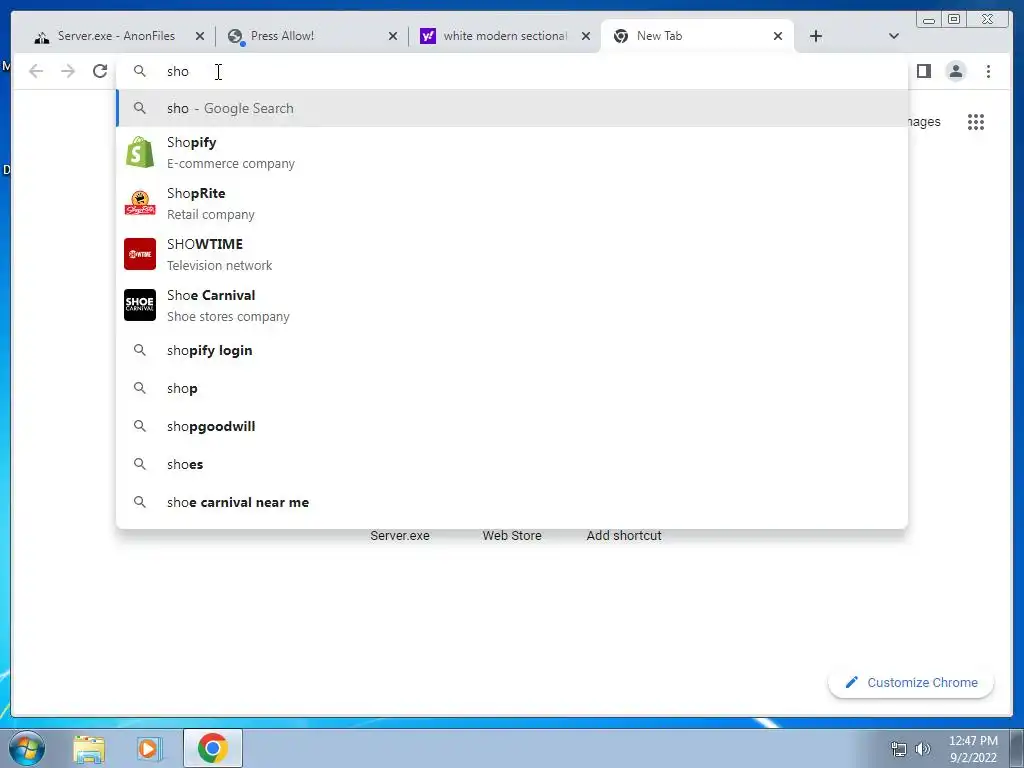This screenshot has height=768, width=1024.
Task: Go back to previous page
Action: click(x=36, y=71)
